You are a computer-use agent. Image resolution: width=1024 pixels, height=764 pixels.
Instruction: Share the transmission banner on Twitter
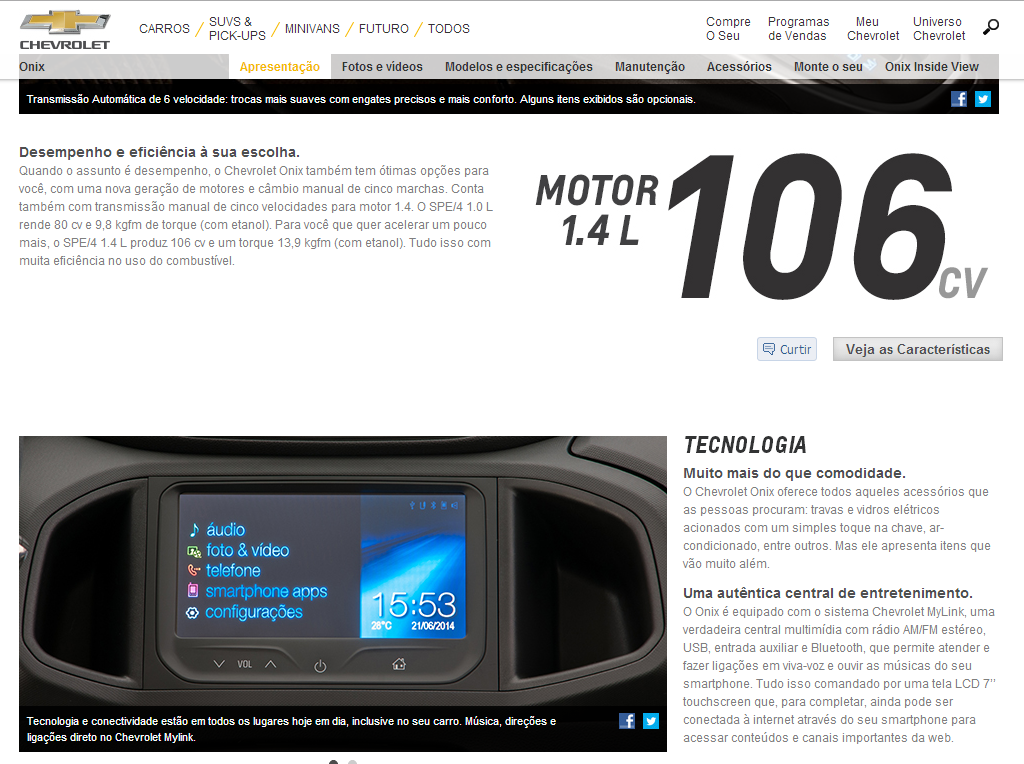983,99
